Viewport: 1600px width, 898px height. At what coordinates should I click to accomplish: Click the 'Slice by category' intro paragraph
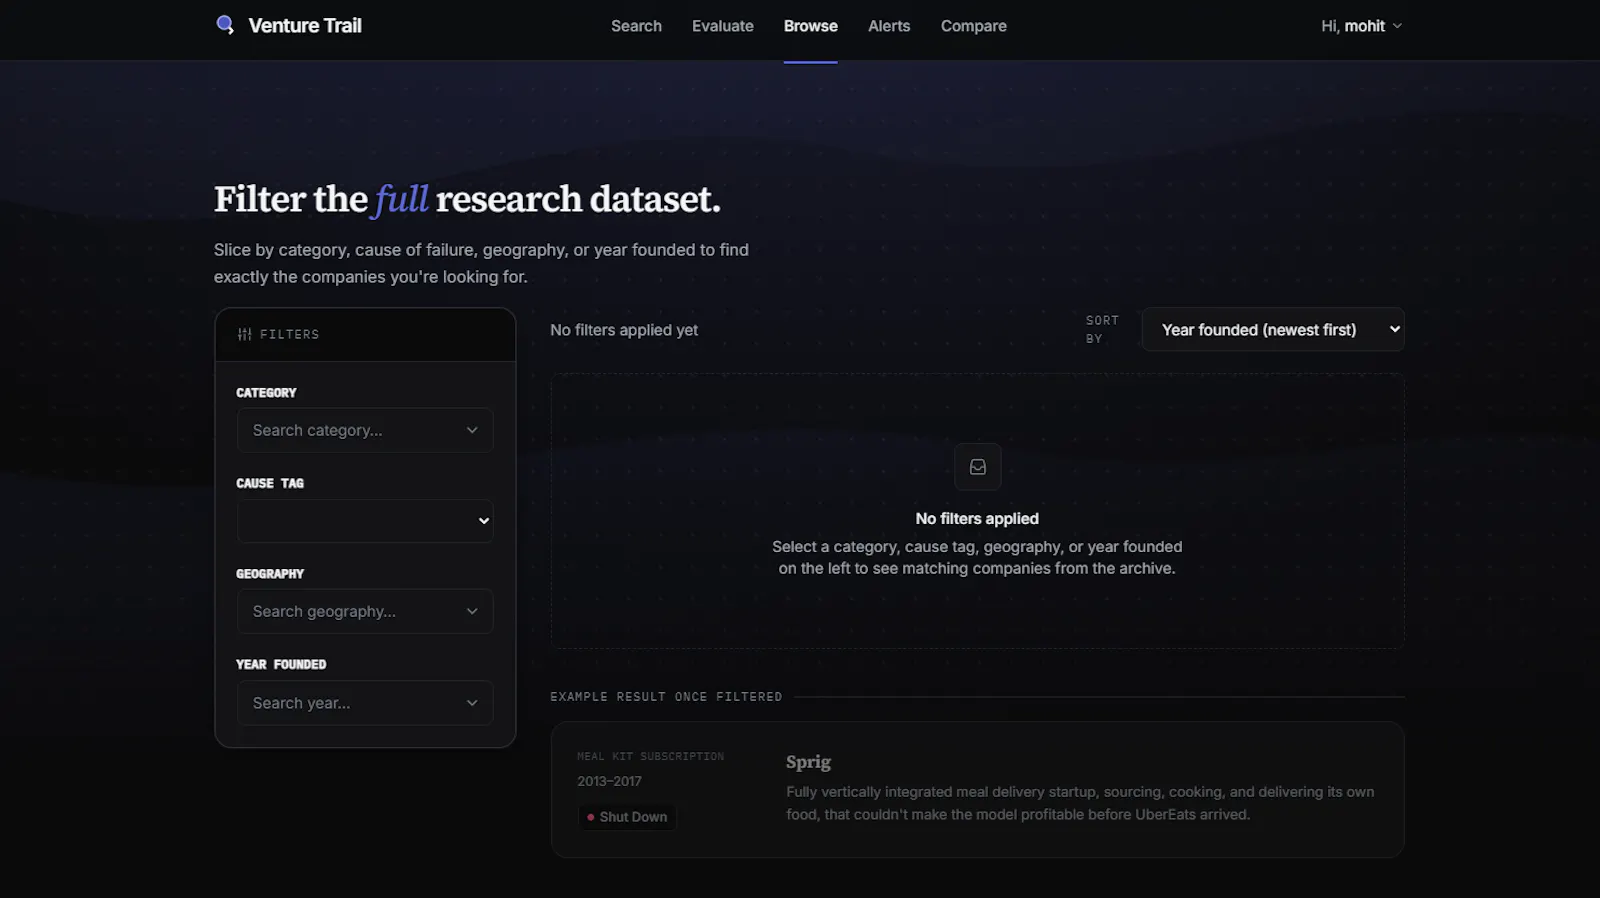[481, 263]
